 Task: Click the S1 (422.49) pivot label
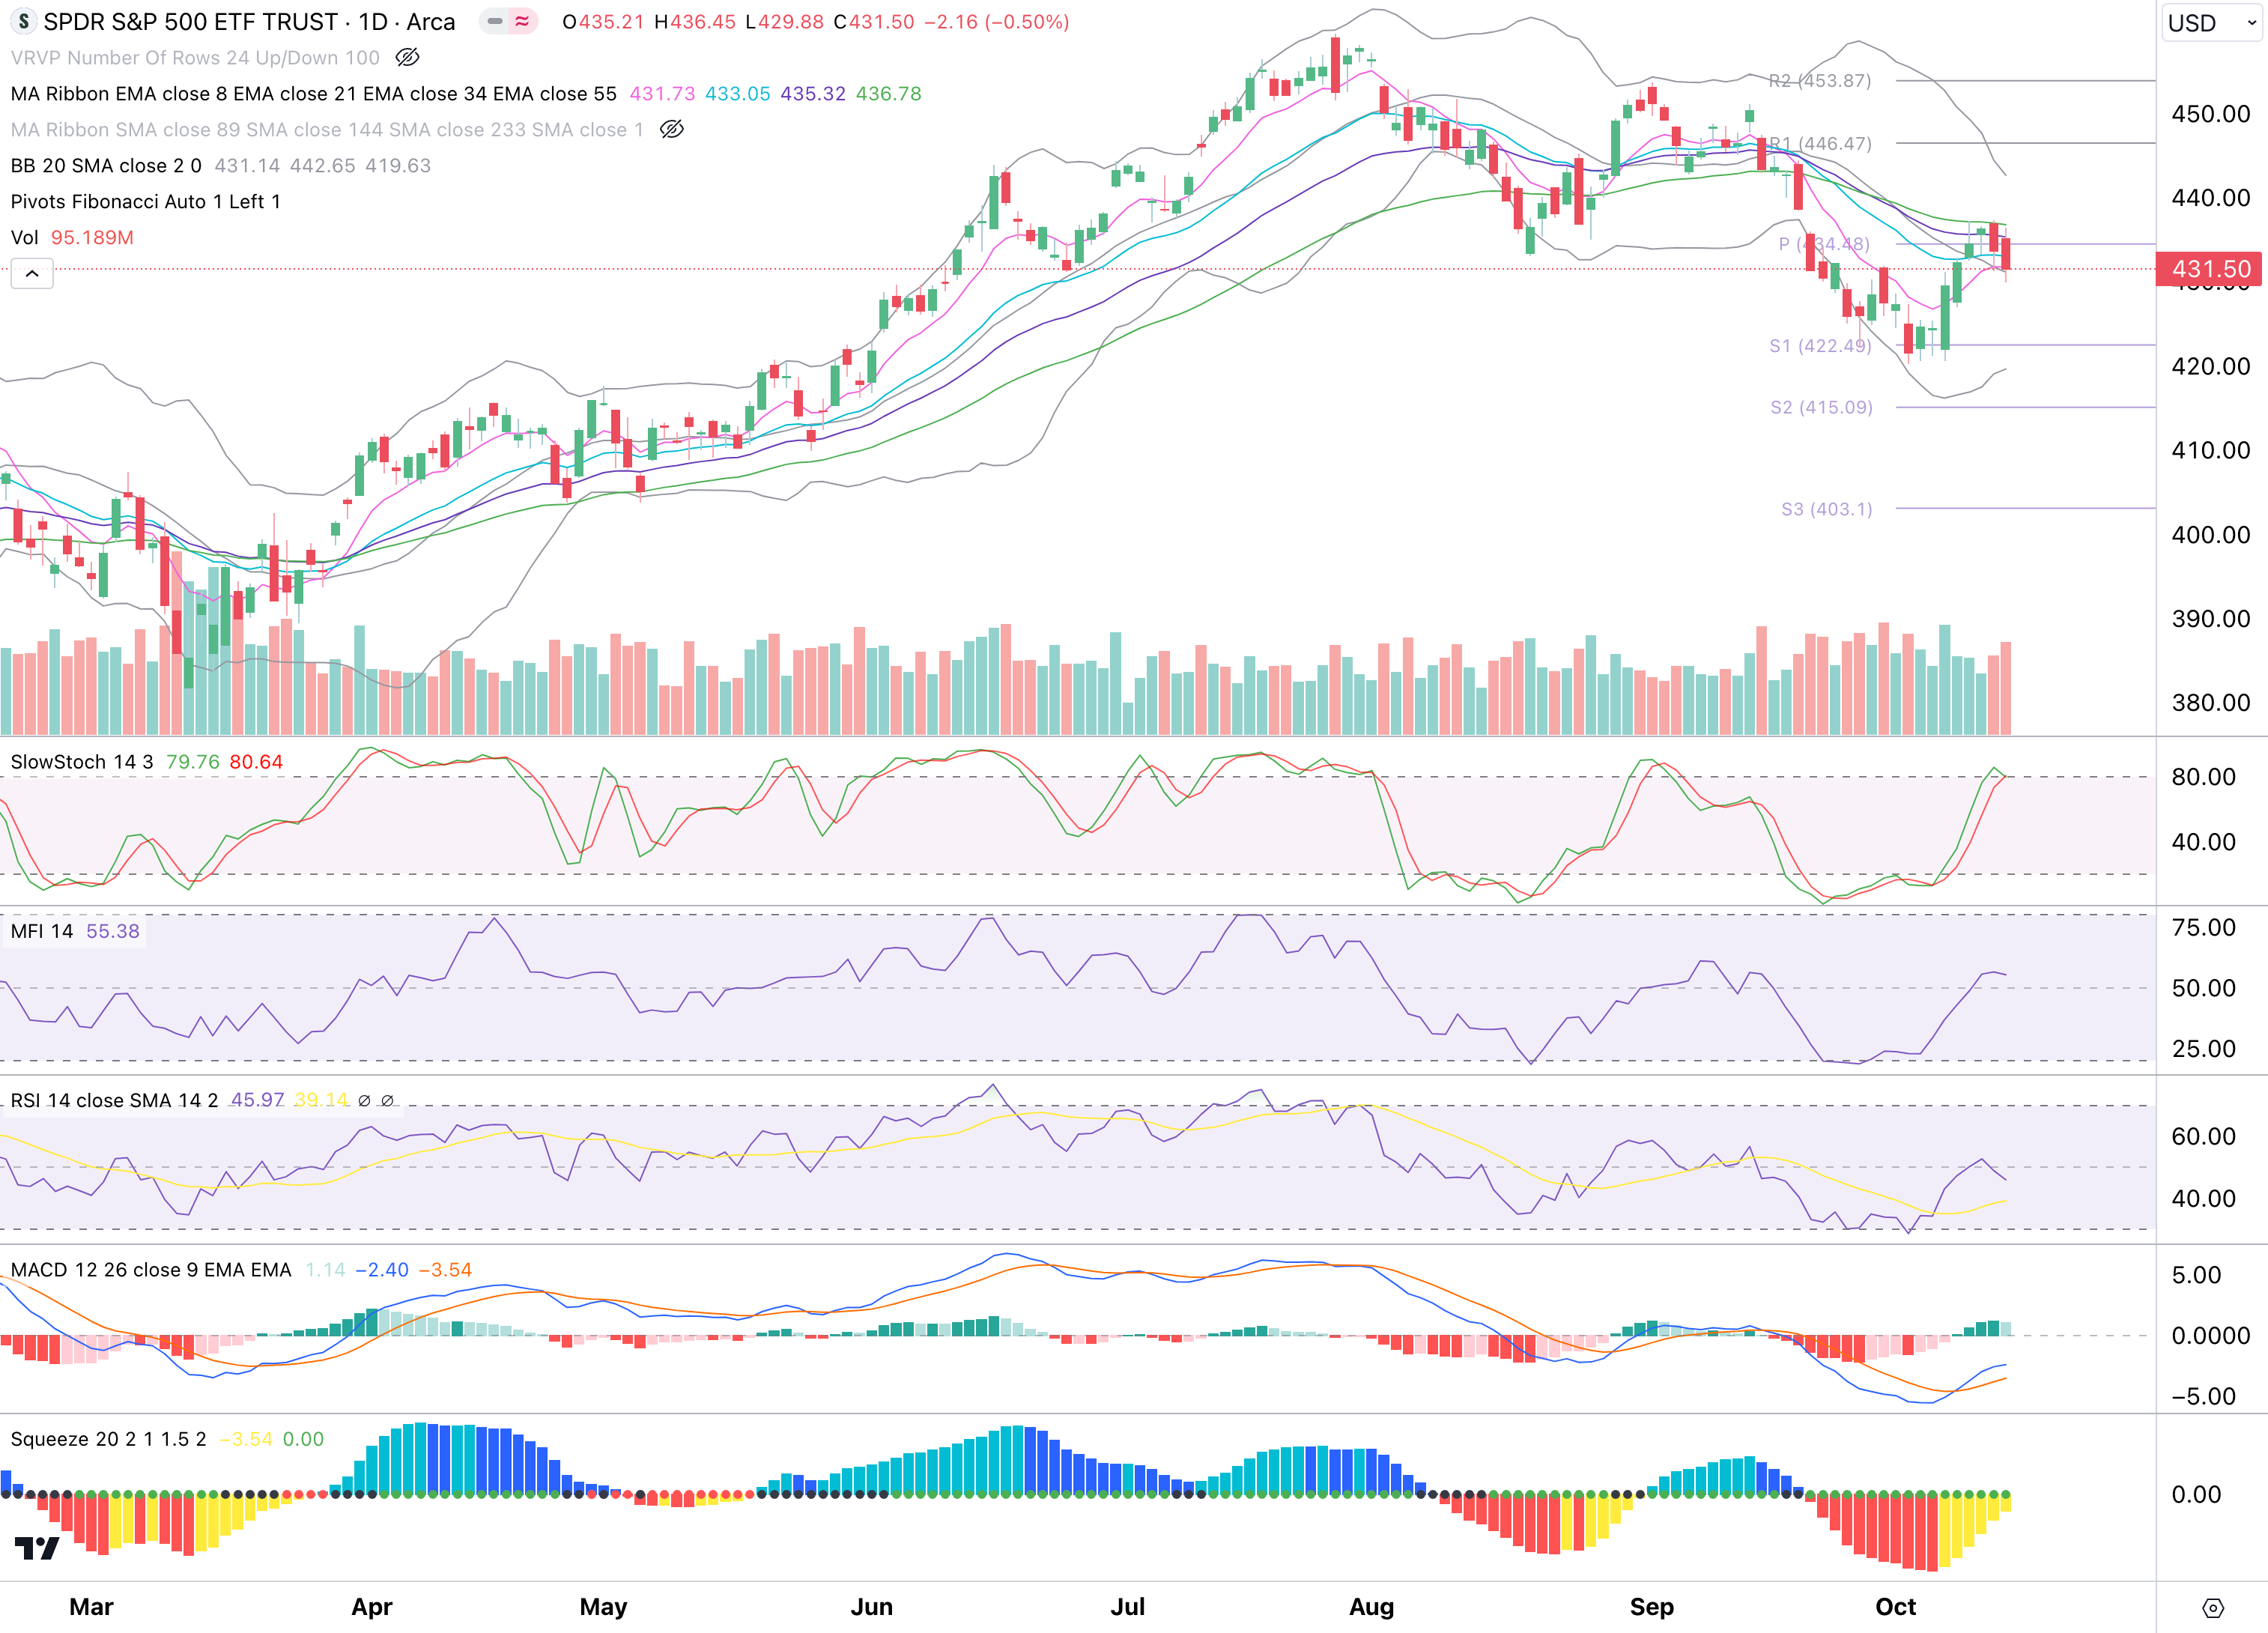tap(1819, 345)
